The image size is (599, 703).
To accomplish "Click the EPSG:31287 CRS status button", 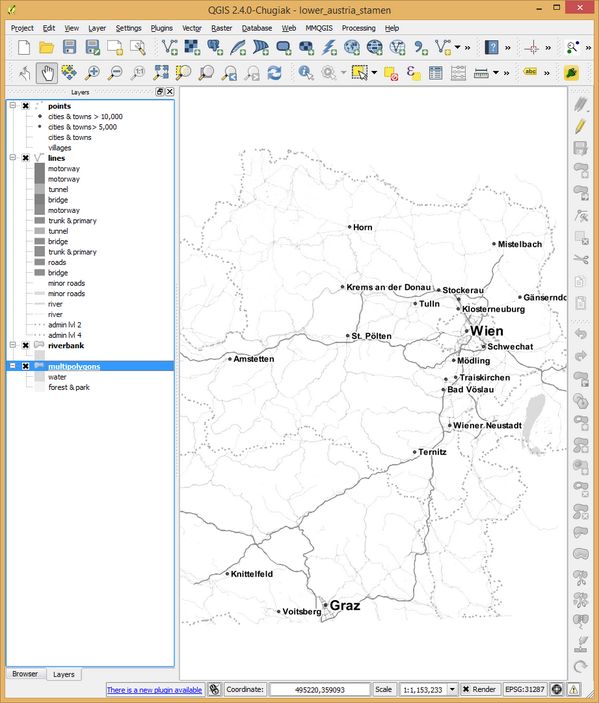I will tap(525, 689).
